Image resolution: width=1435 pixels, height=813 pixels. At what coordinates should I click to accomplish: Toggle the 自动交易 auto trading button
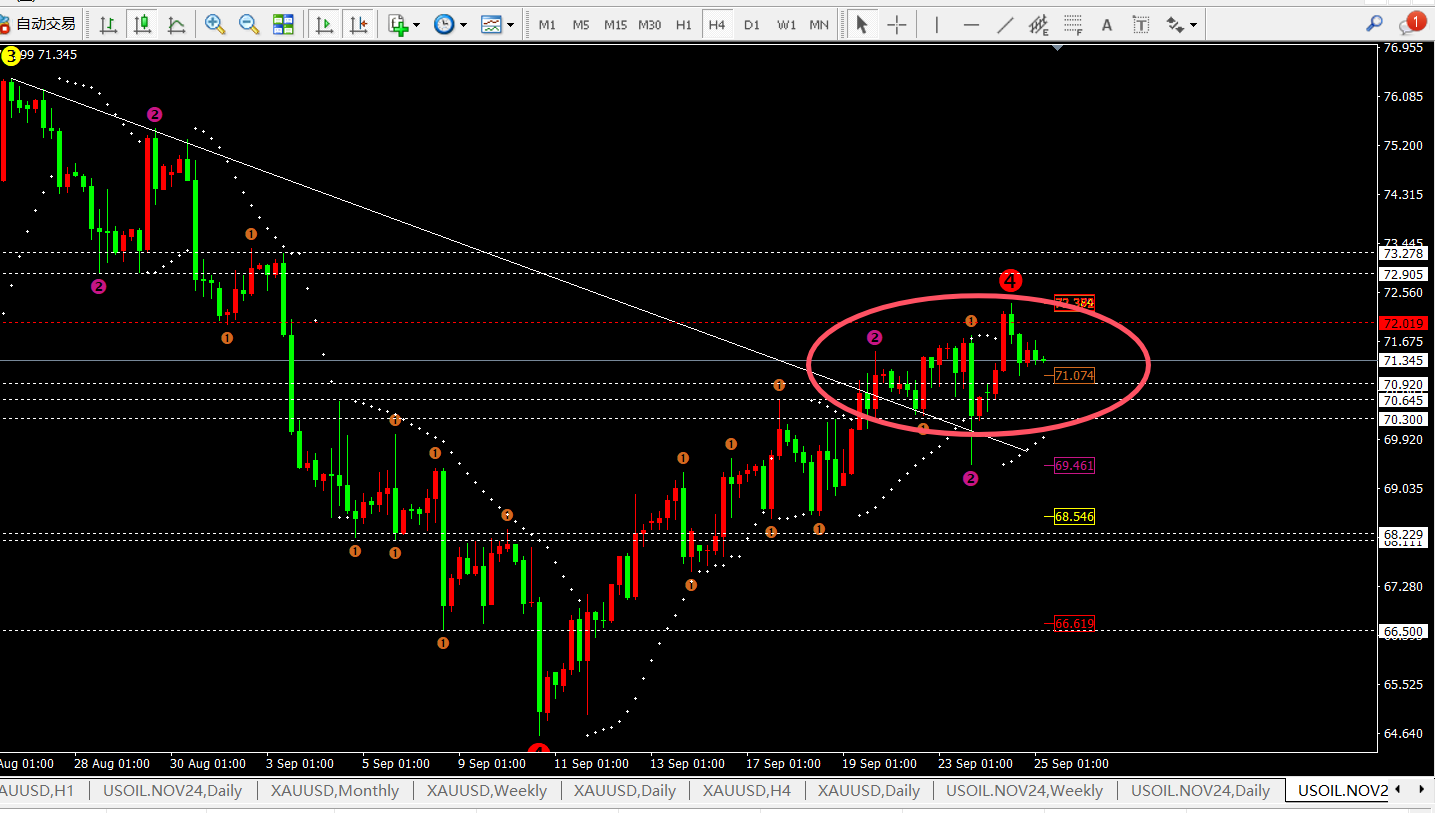click(x=38, y=24)
